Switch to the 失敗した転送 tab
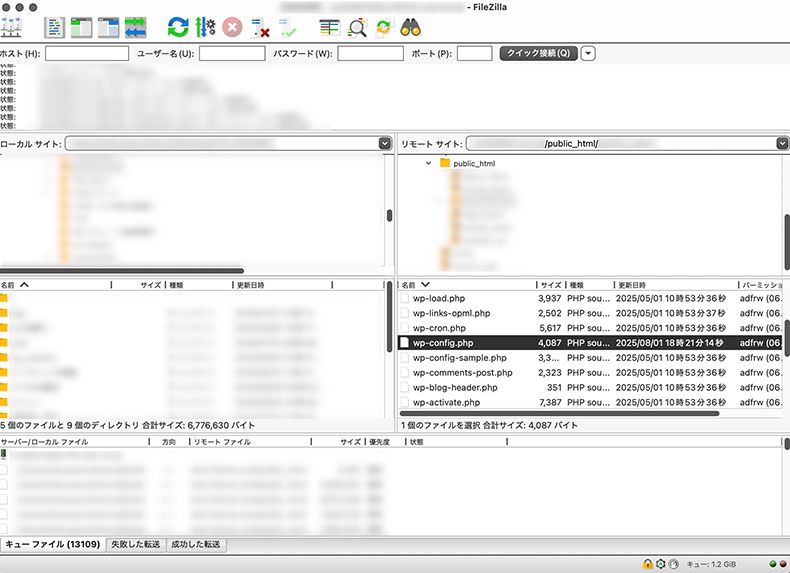The height and width of the screenshot is (573, 790). [136, 545]
